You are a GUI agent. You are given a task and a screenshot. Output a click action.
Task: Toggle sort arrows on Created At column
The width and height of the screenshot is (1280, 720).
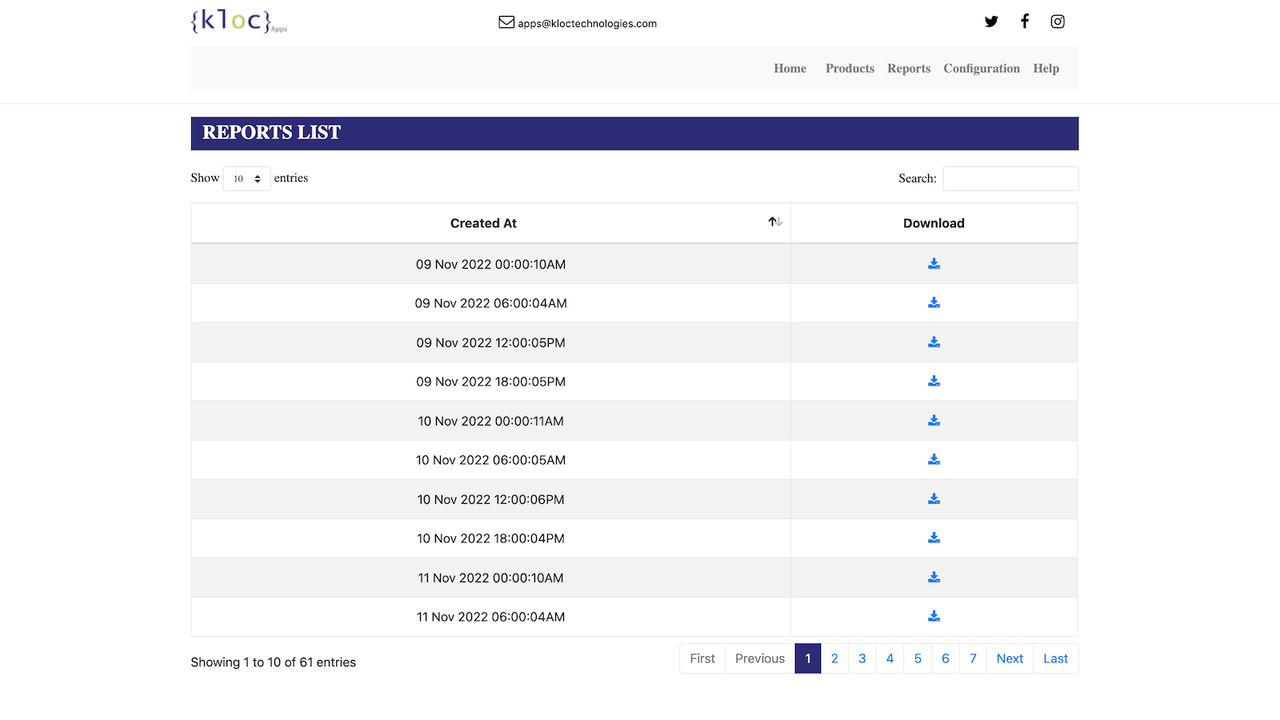775,222
